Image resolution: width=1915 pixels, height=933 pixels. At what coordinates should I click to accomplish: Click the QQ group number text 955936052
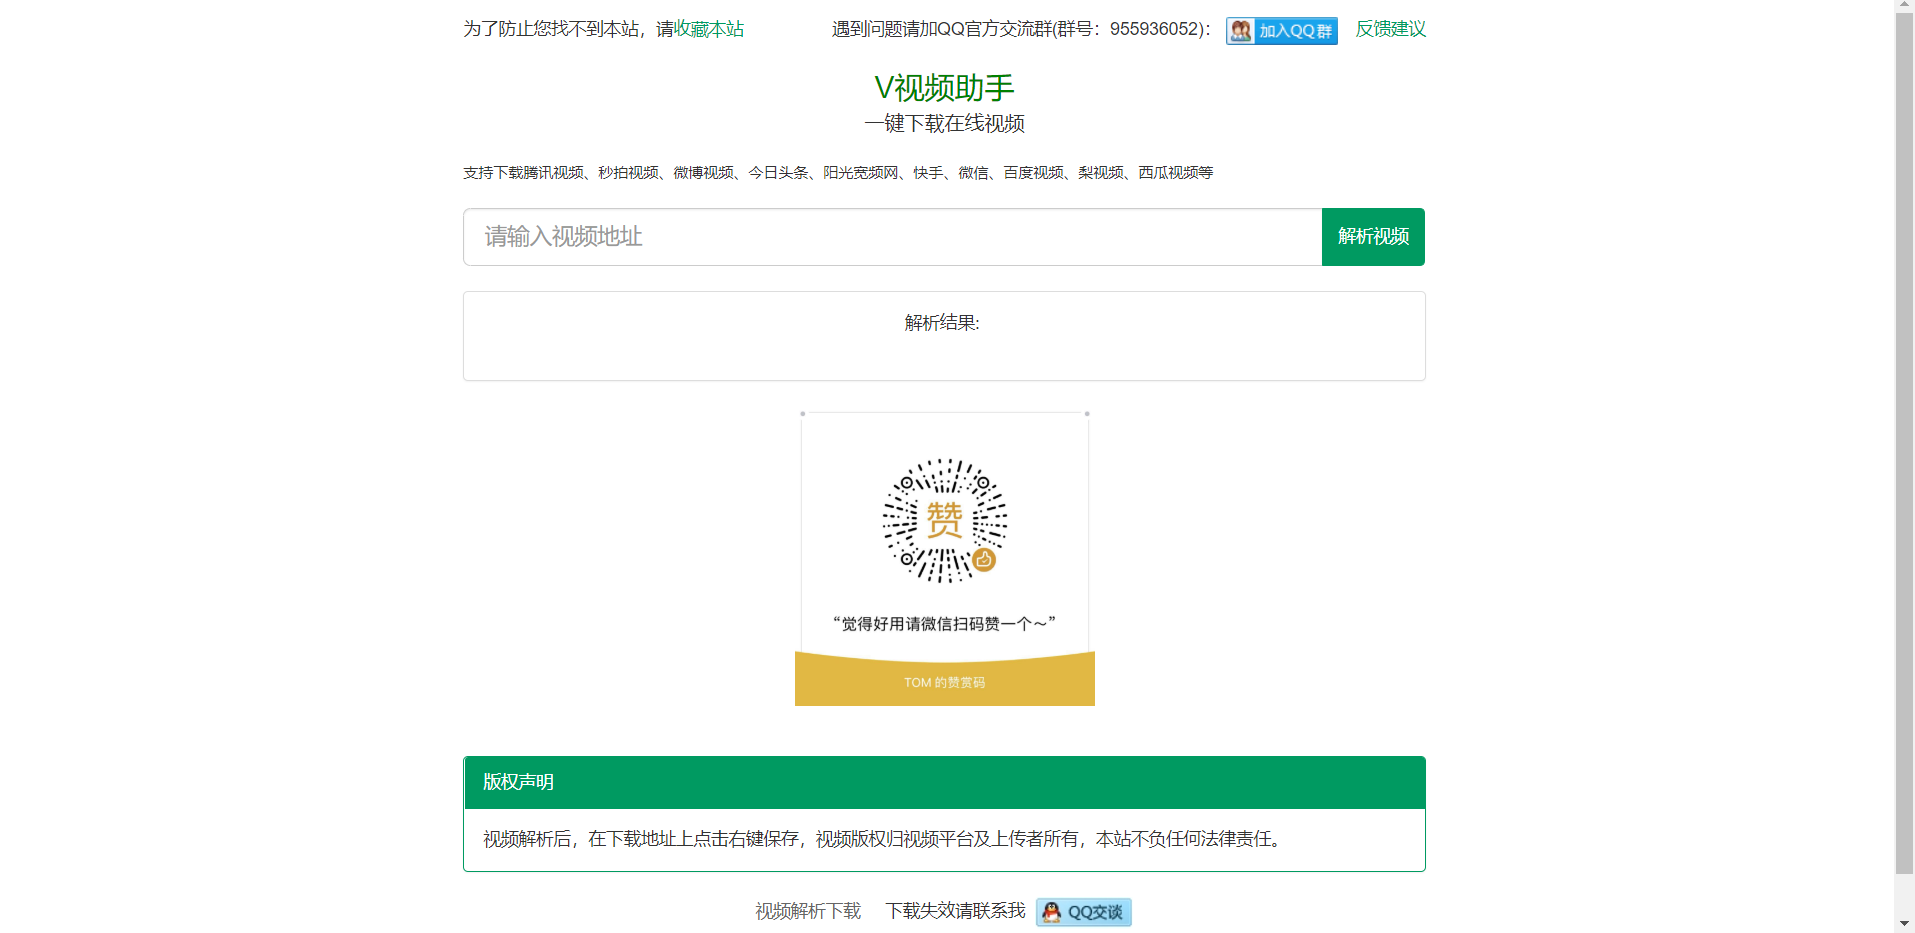point(1154,29)
